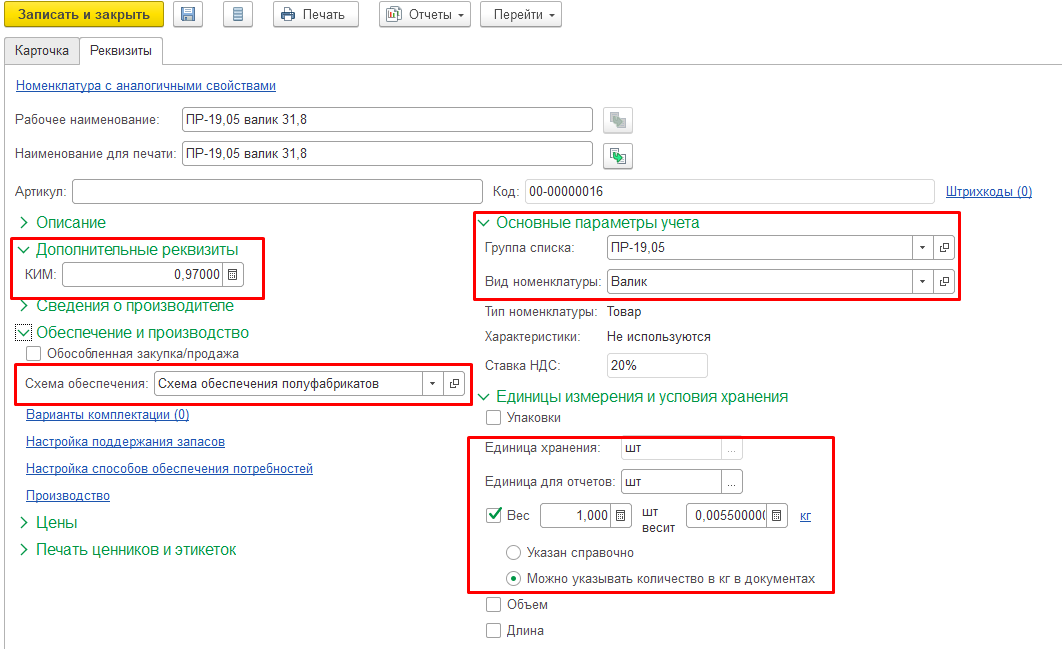Open Номенклатура с аналогичными свойствами link

coord(146,85)
